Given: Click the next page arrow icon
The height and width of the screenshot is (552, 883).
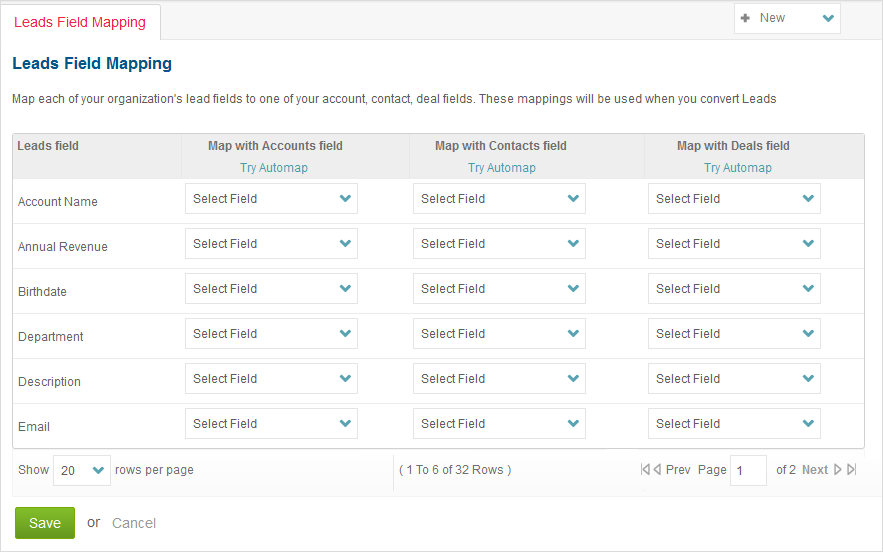Looking at the screenshot, I should (837, 469).
